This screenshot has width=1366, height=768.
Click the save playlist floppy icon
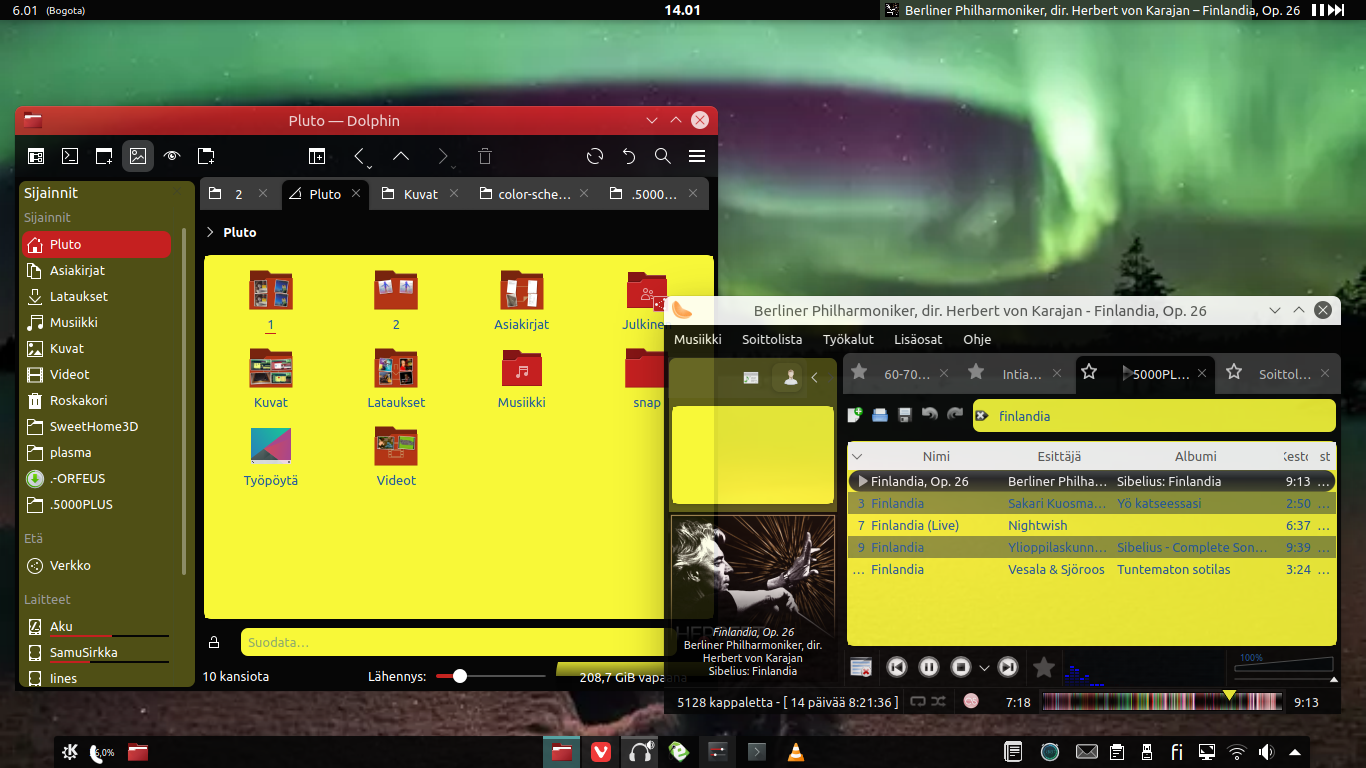click(905, 414)
